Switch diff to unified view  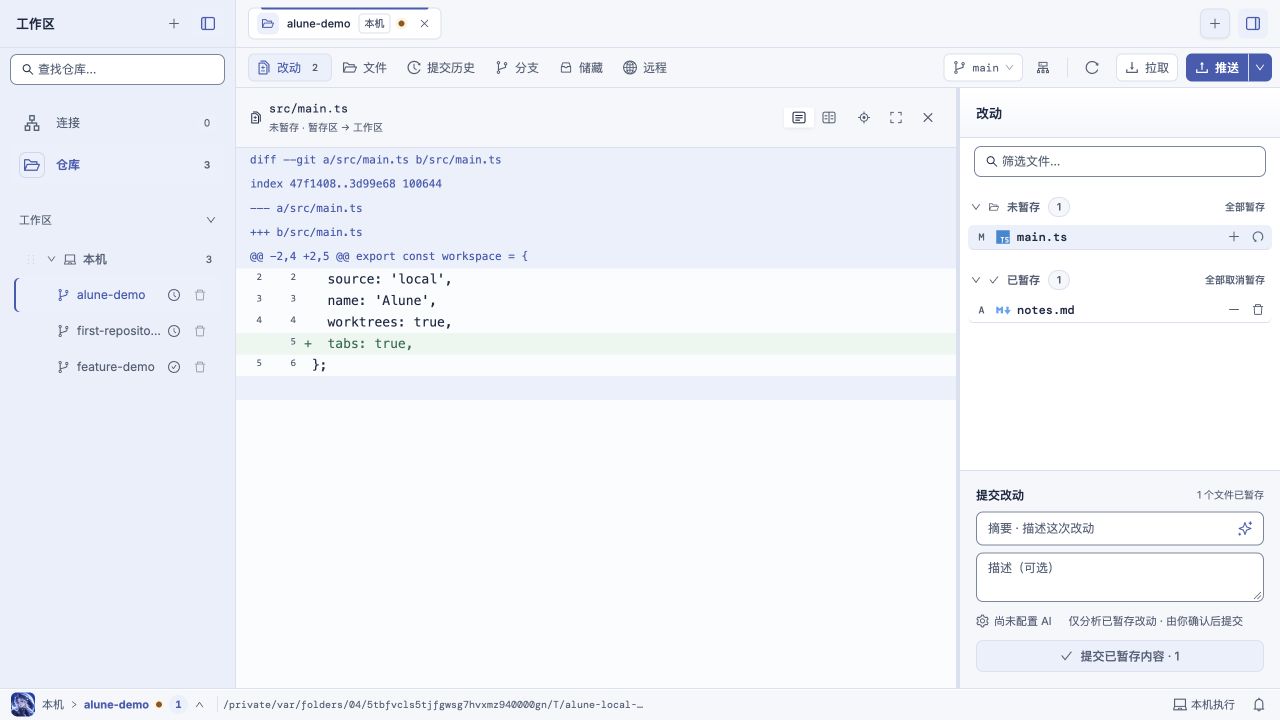(799, 118)
